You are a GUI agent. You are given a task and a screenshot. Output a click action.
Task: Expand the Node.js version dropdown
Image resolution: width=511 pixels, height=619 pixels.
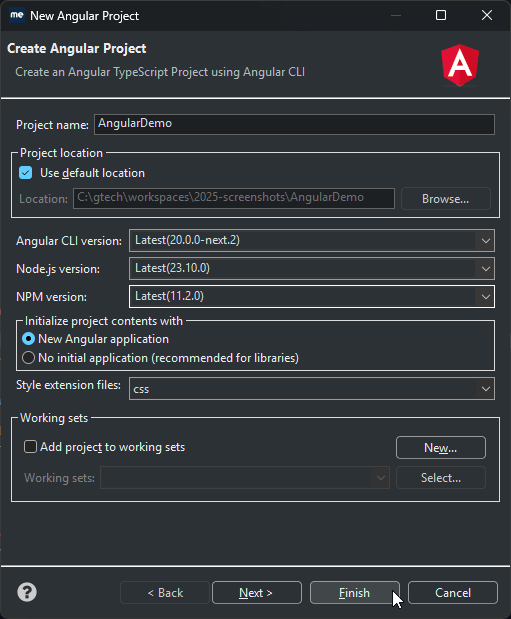tap(312, 268)
